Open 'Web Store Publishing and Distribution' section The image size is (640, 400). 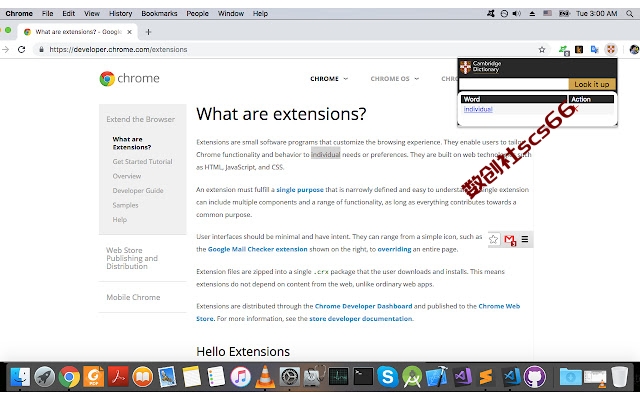pos(132,258)
